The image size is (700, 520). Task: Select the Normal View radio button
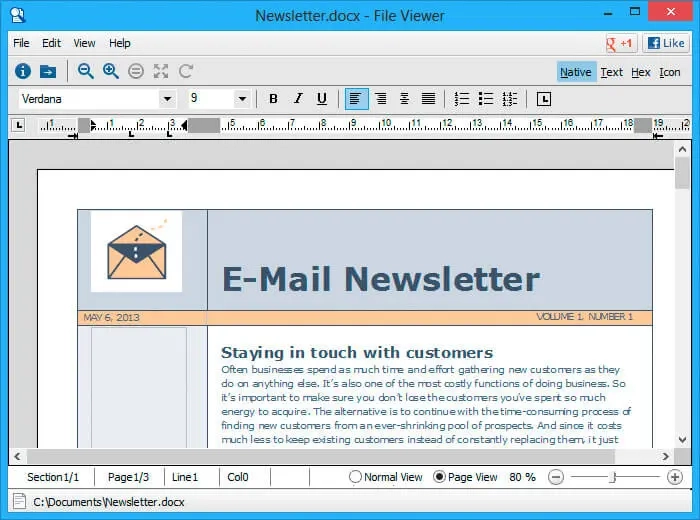355,477
